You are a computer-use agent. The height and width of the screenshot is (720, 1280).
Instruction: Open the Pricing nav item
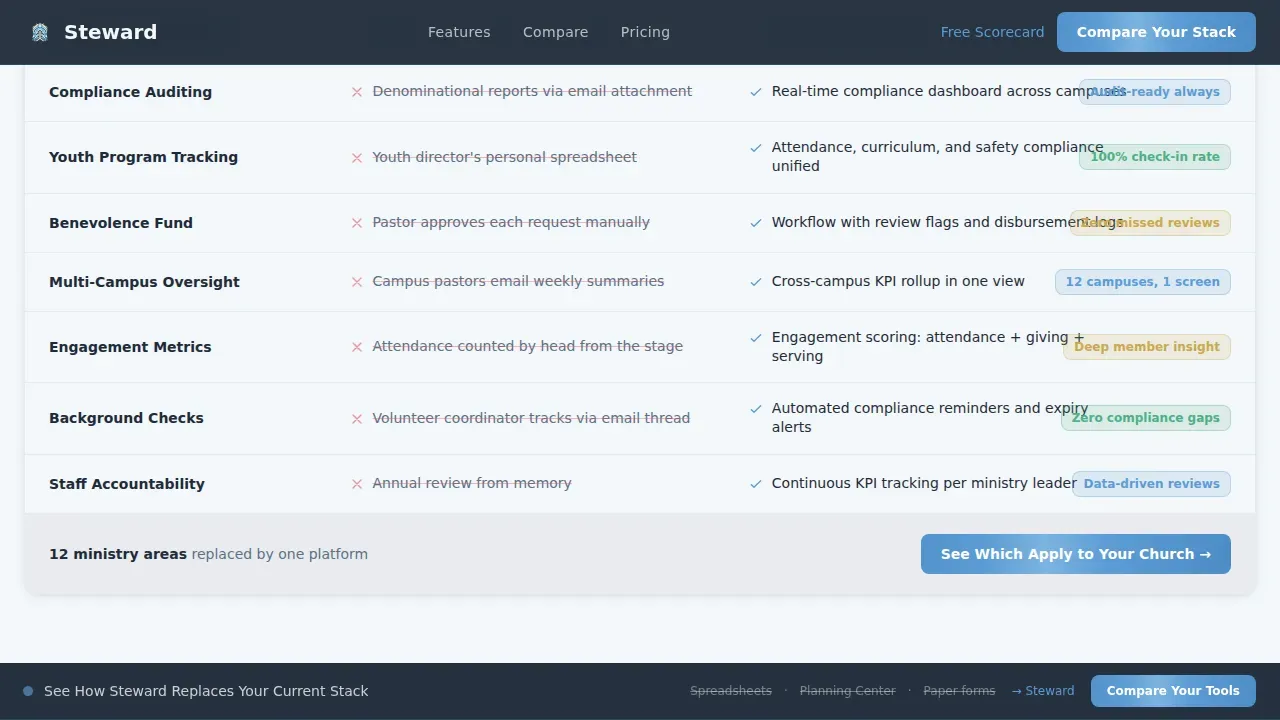pyautogui.click(x=645, y=32)
